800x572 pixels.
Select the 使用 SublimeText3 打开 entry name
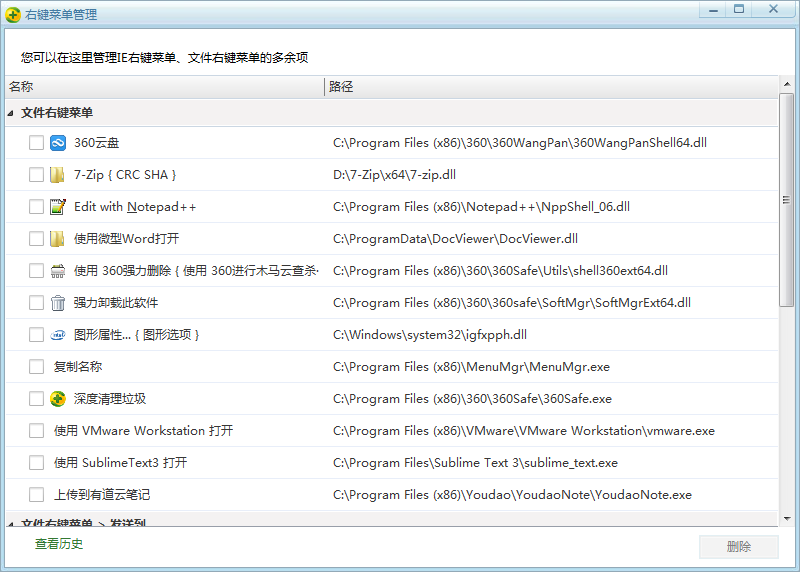[120, 463]
